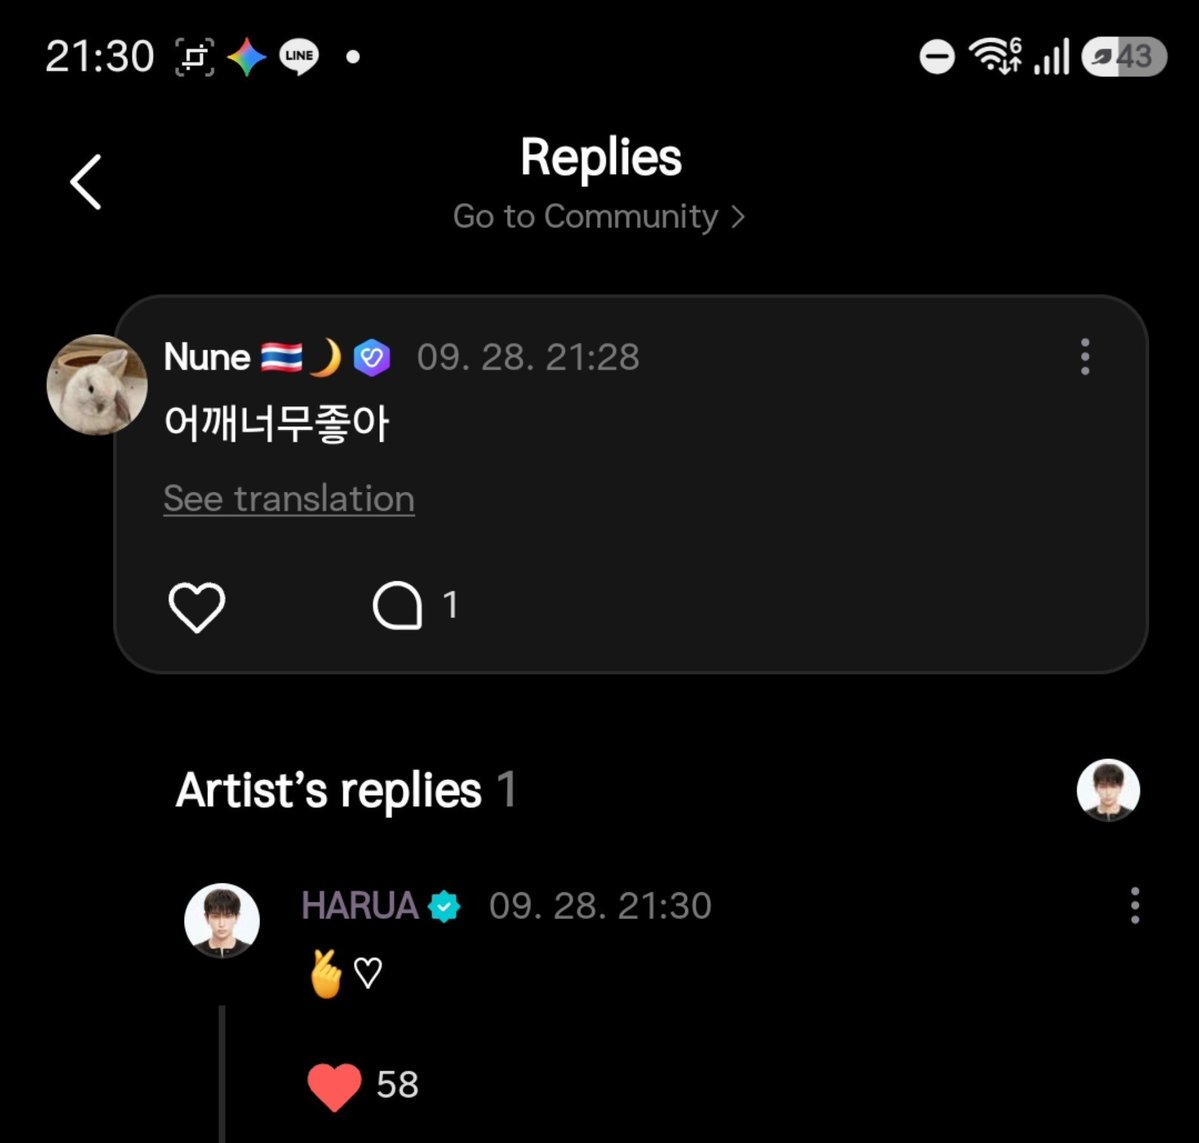Tap the Nune username

coord(207,357)
